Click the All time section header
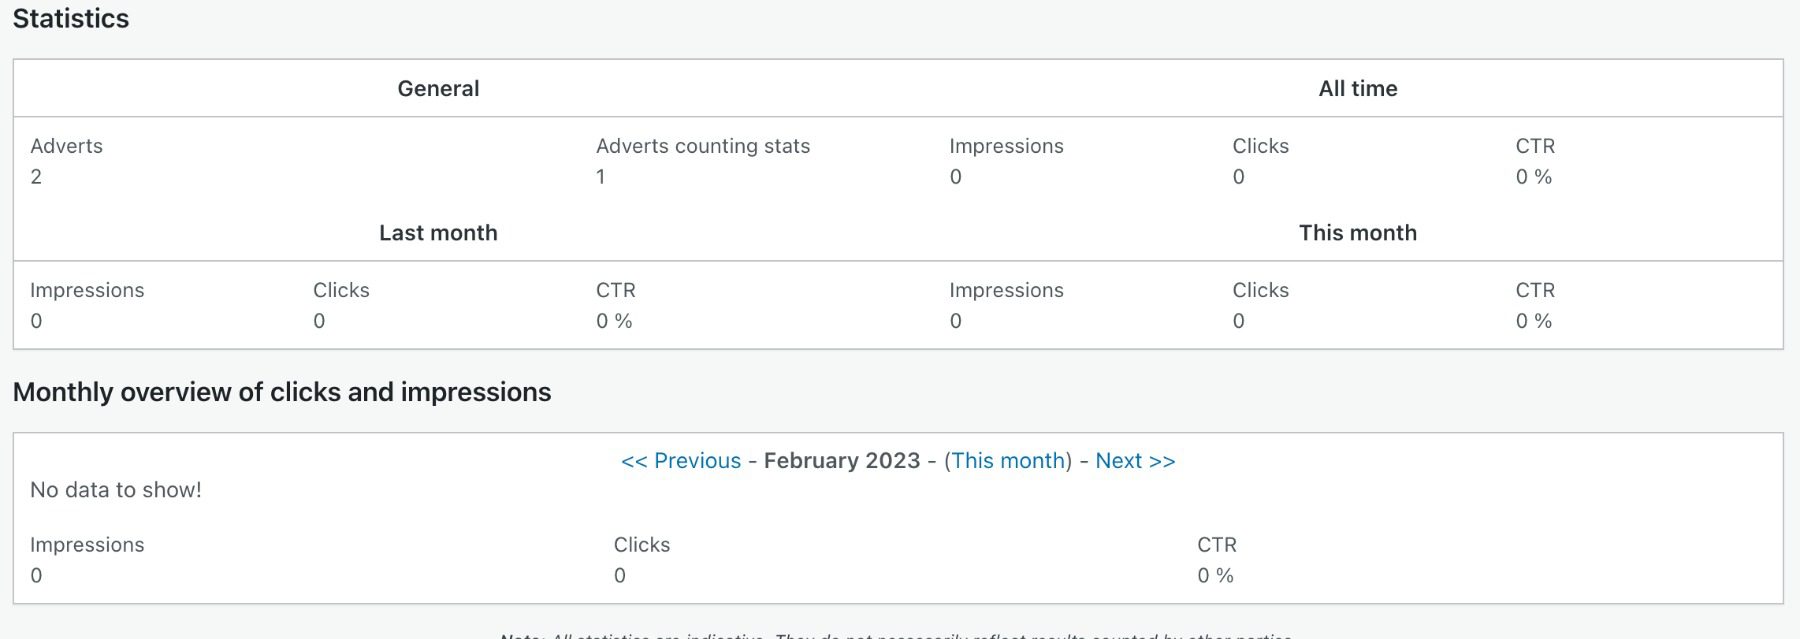1800x639 pixels. tap(1359, 88)
